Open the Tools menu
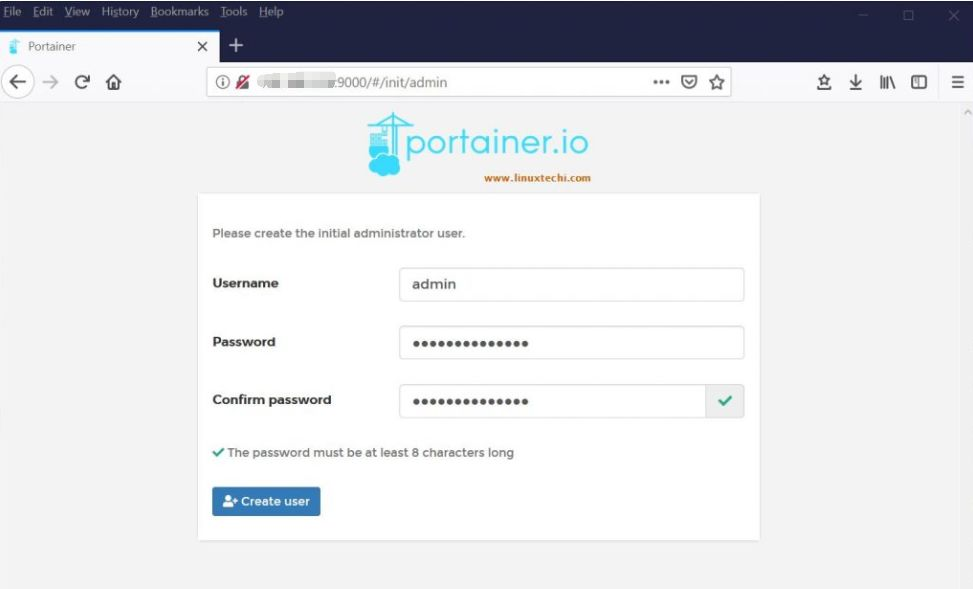This screenshot has height=589, width=973. coord(233,12)
